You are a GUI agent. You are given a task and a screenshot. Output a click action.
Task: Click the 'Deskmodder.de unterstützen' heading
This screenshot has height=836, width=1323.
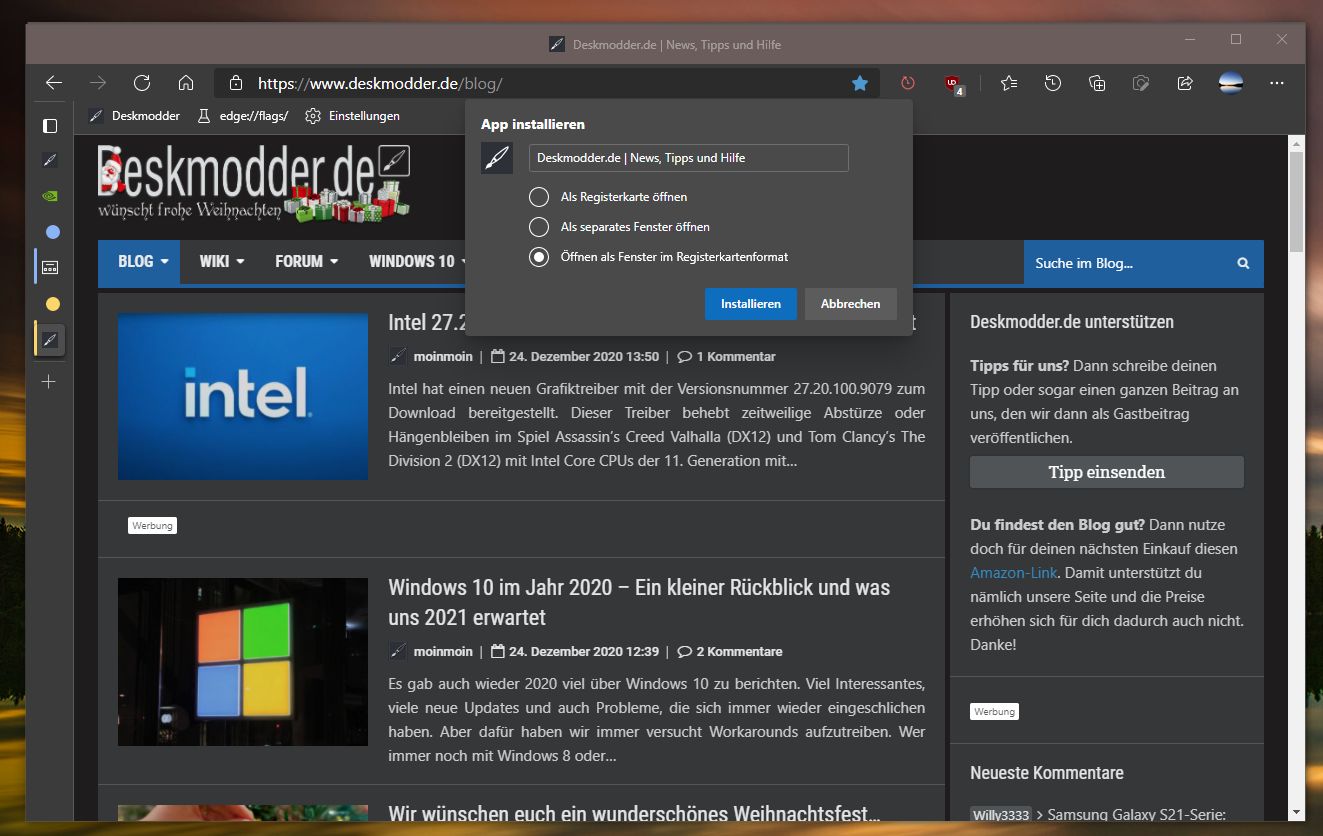tap(1072, 322)
